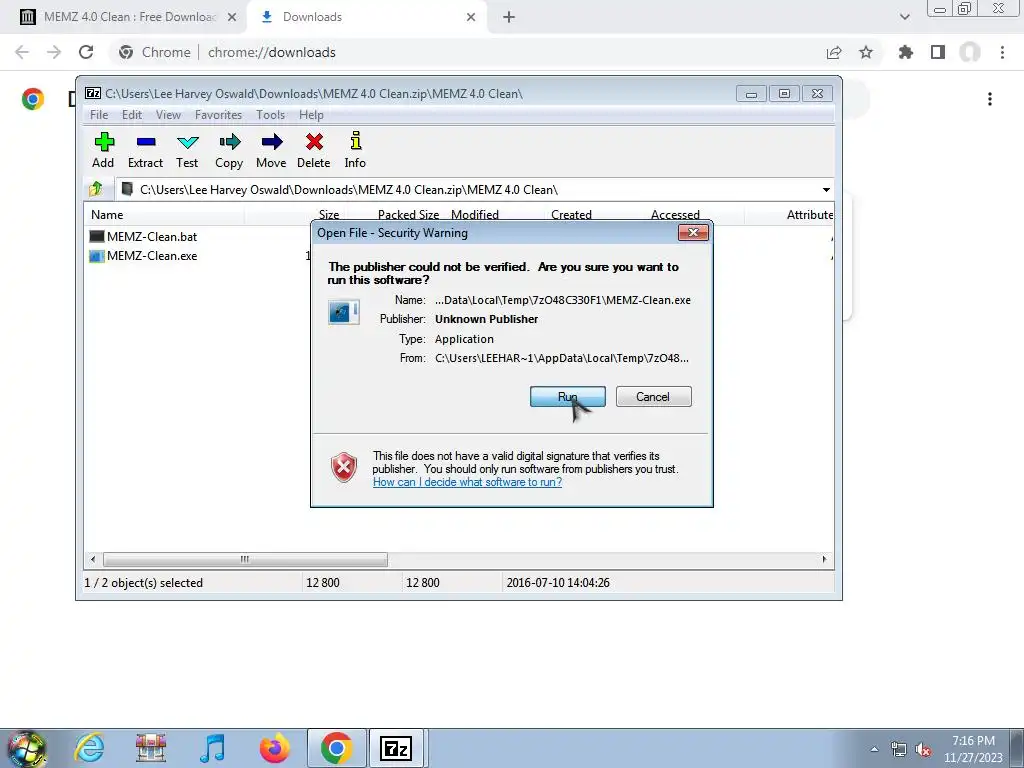Image resolution: width=1024 pixels, height=768 pixels.
Task: Close the Security Warning dialog
Action: click(x=693, y=232)
